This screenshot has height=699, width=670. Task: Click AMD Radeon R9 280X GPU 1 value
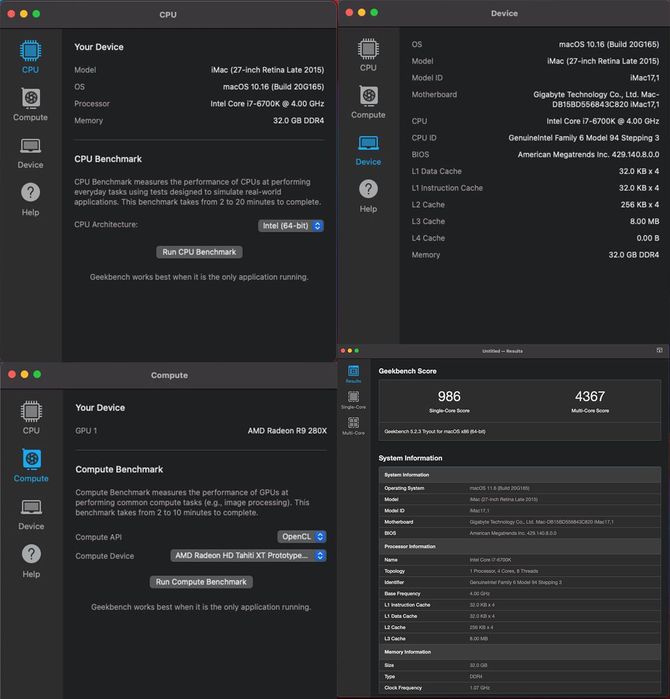click(287, 431)
